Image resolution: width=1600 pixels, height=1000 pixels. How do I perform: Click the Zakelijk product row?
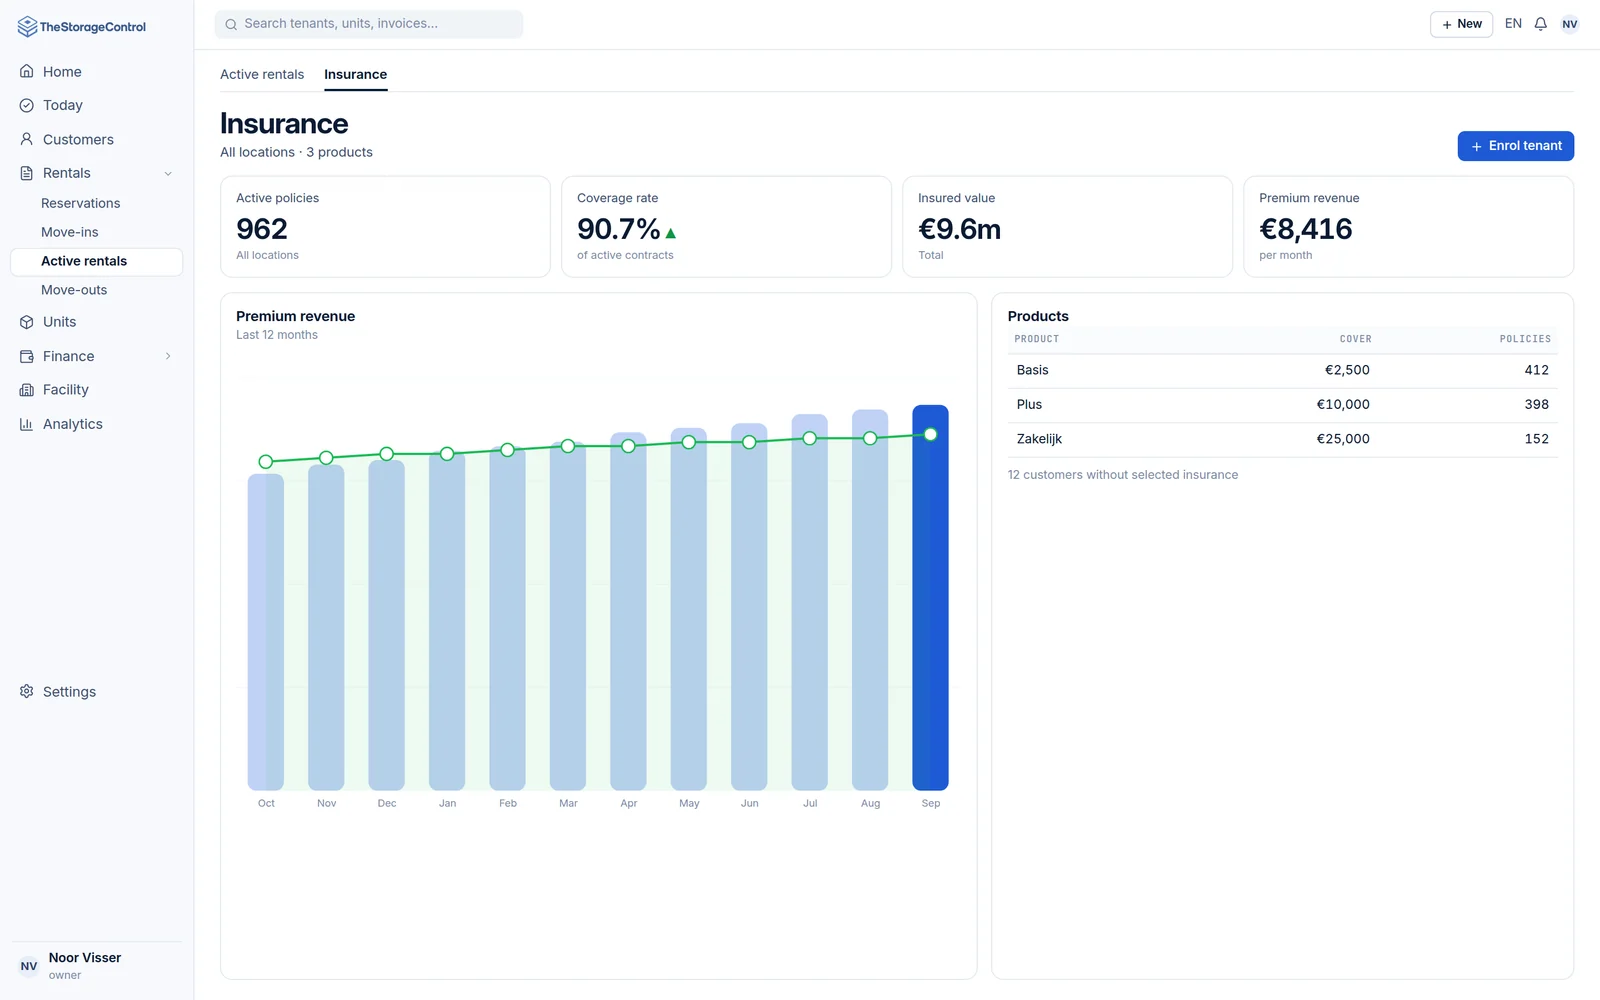[1282, 439]
